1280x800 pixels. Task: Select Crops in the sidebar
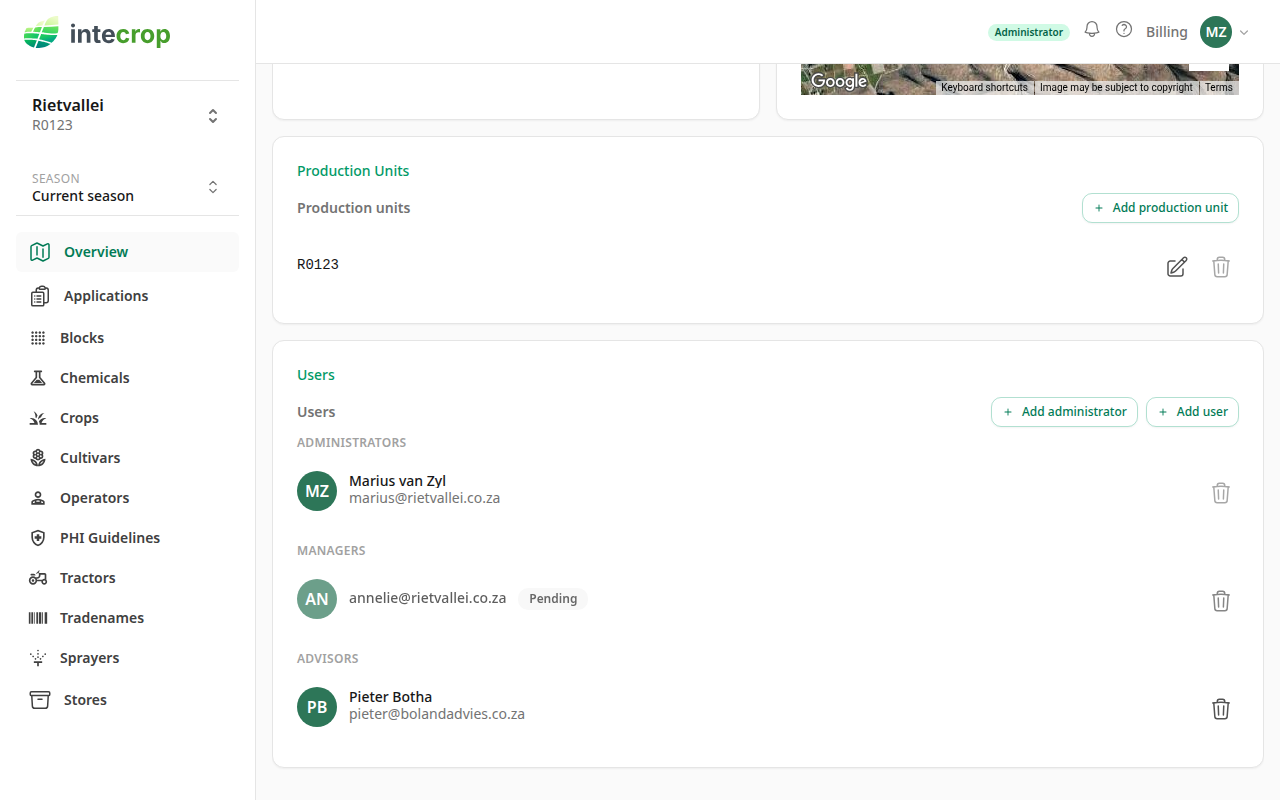pyautogui.click(x=127, y=418)
